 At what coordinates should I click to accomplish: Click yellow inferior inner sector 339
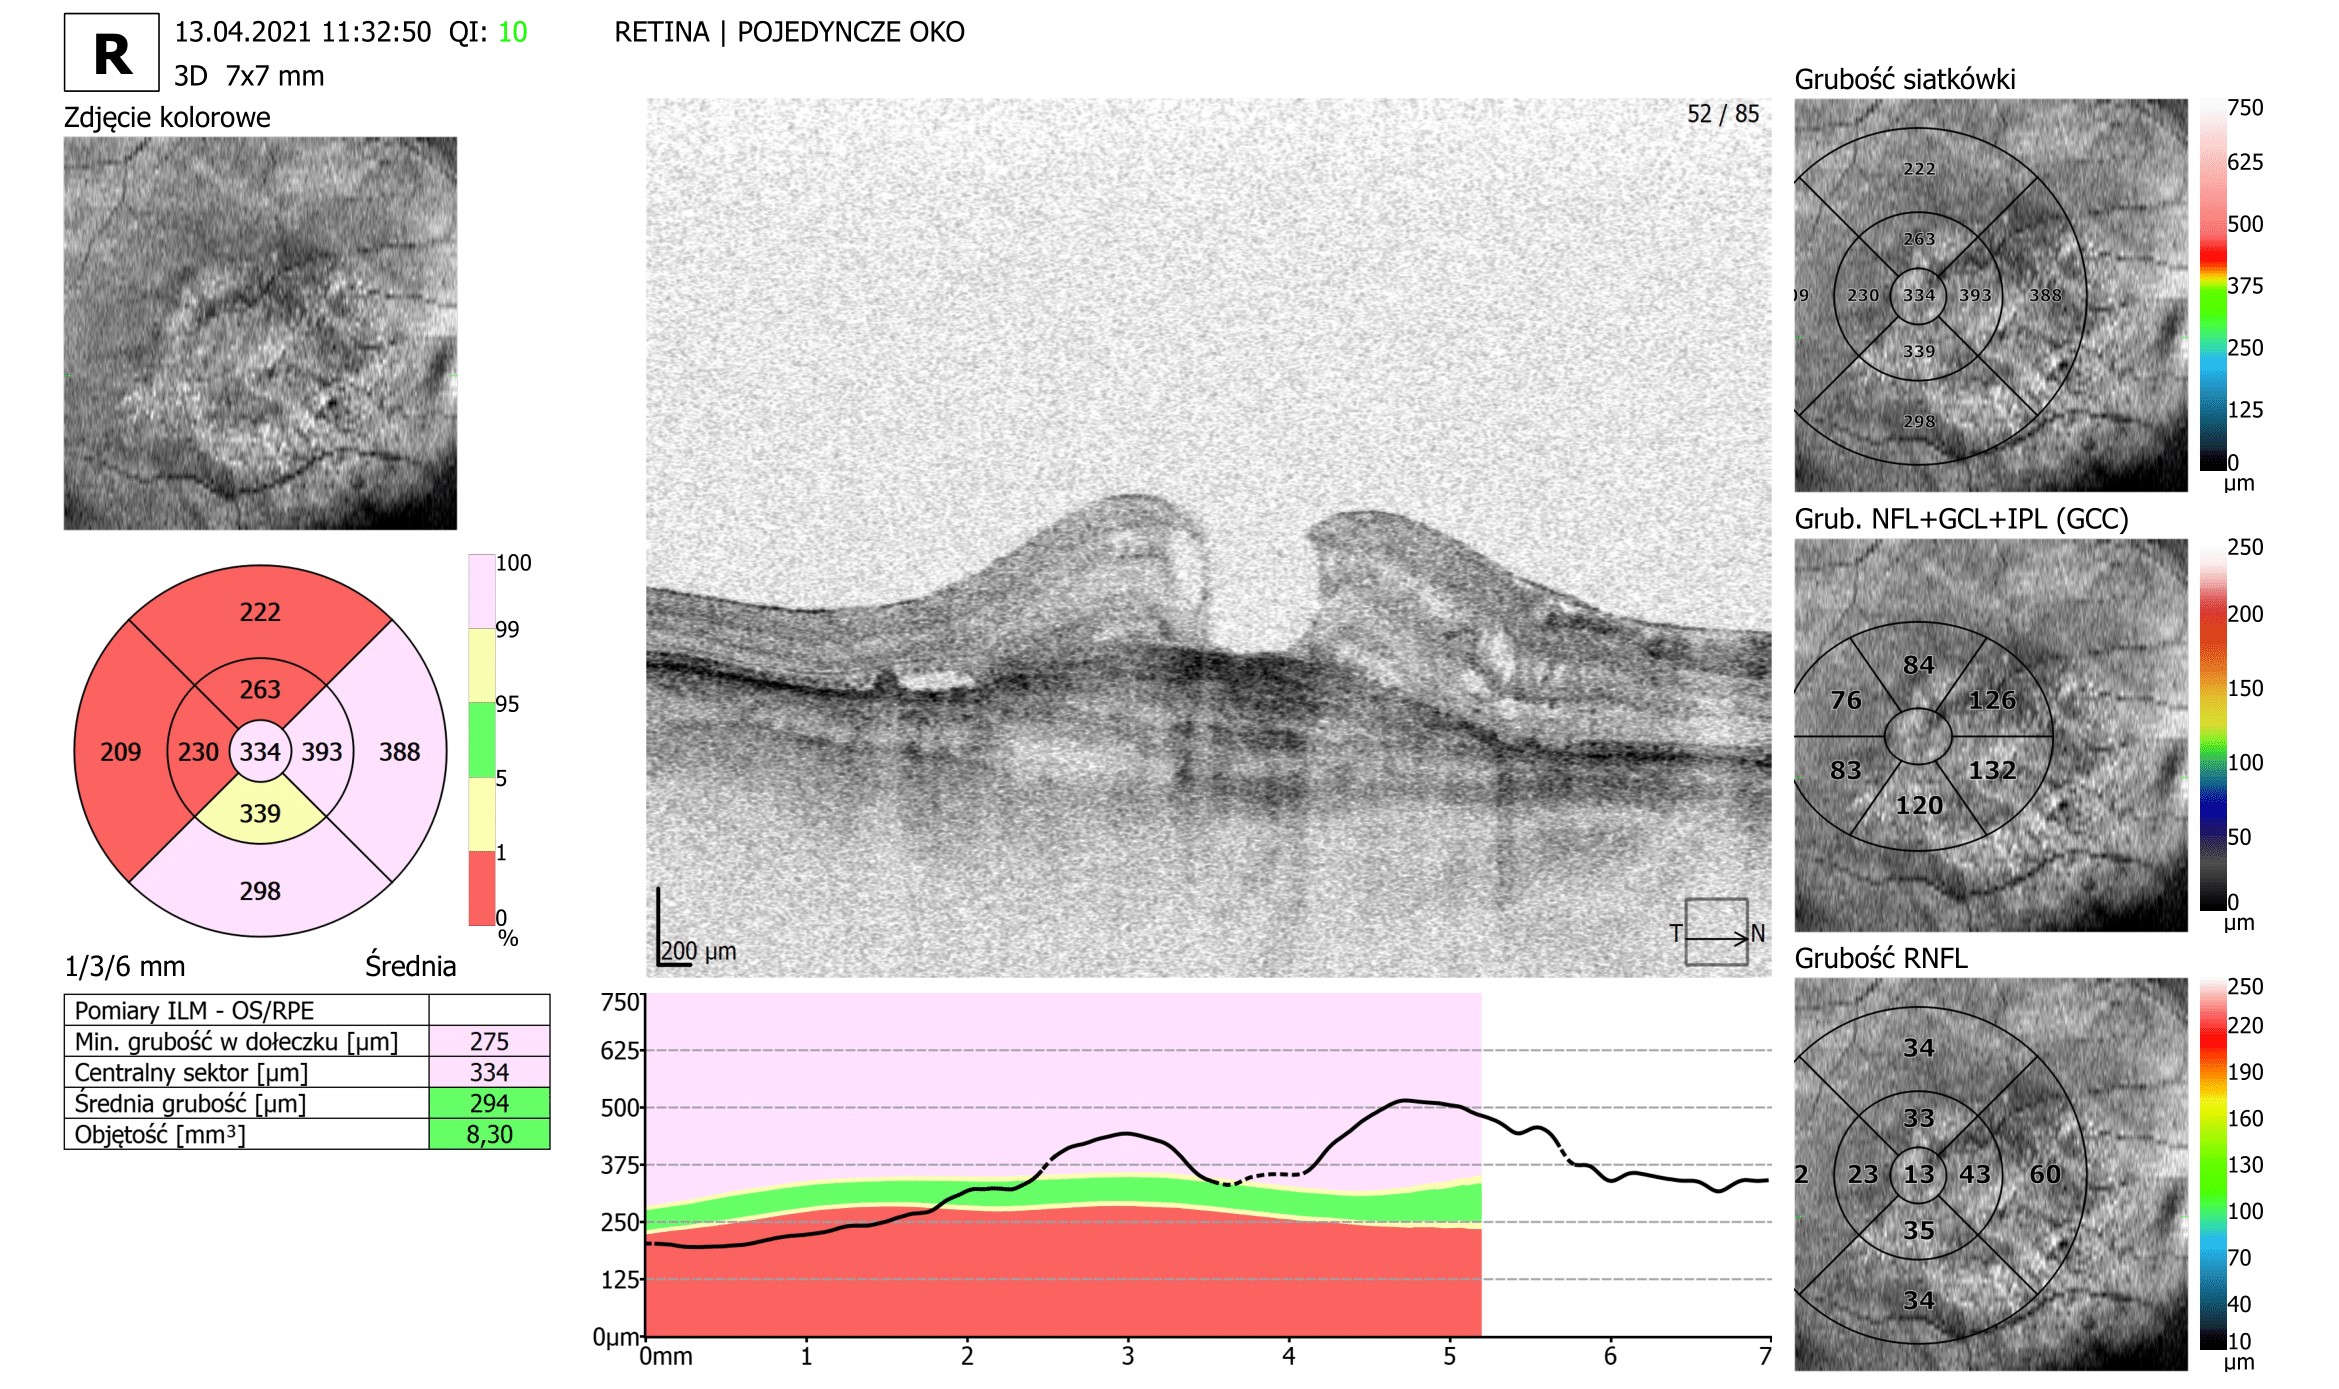click(x=260, y=813)
